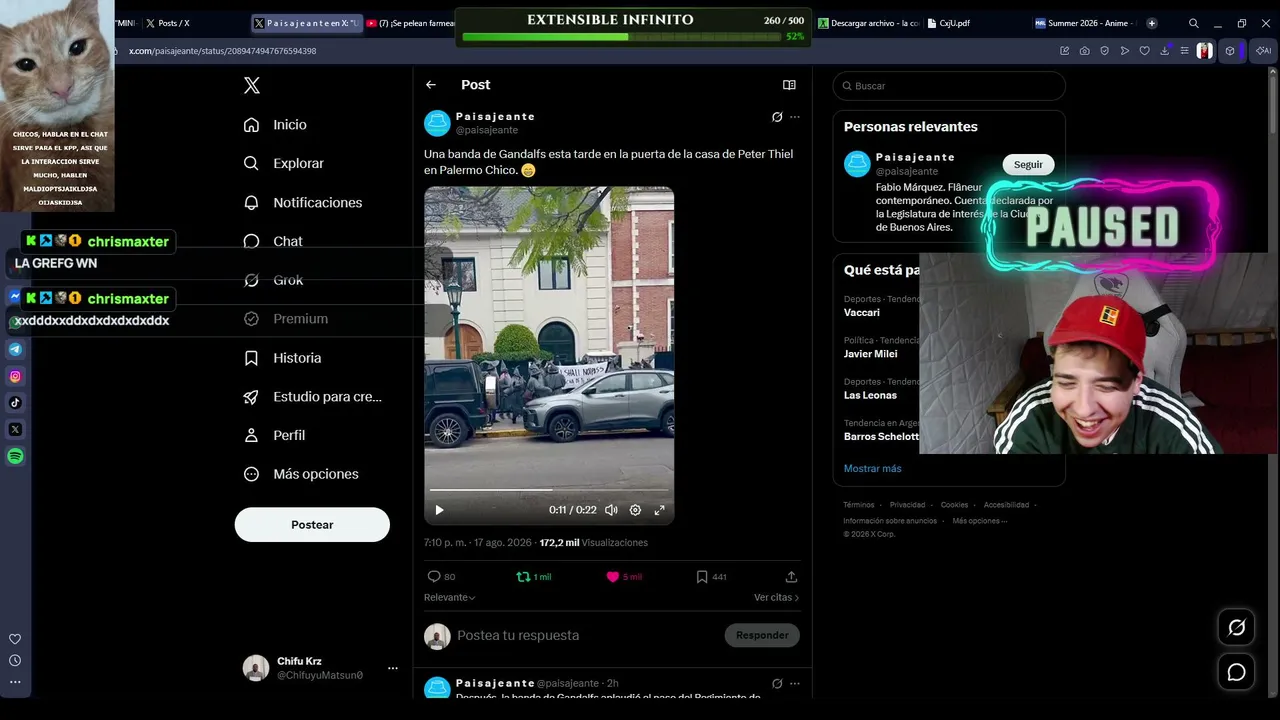Click the Responder button
The width and height of the screenshot is (1280, 720).
point(762,635)
